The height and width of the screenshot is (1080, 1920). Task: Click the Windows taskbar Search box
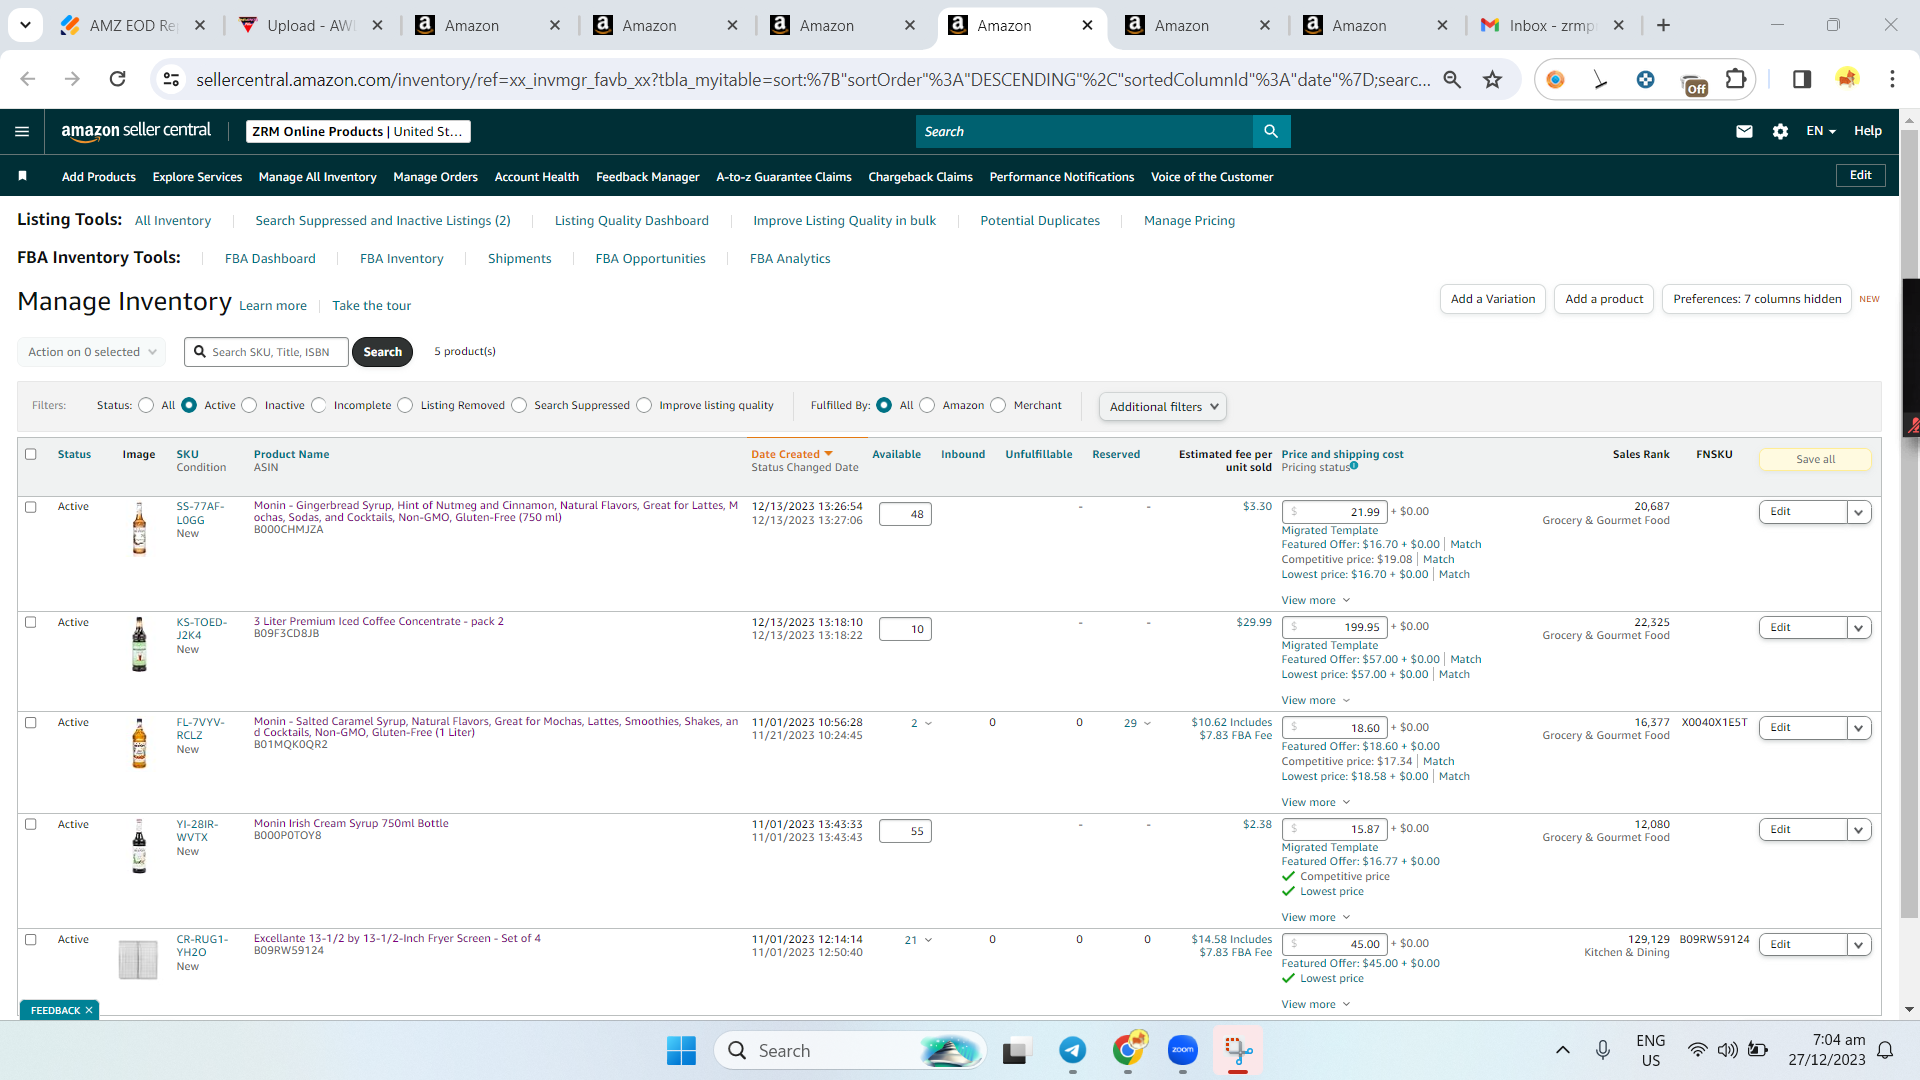[849, 1050]
